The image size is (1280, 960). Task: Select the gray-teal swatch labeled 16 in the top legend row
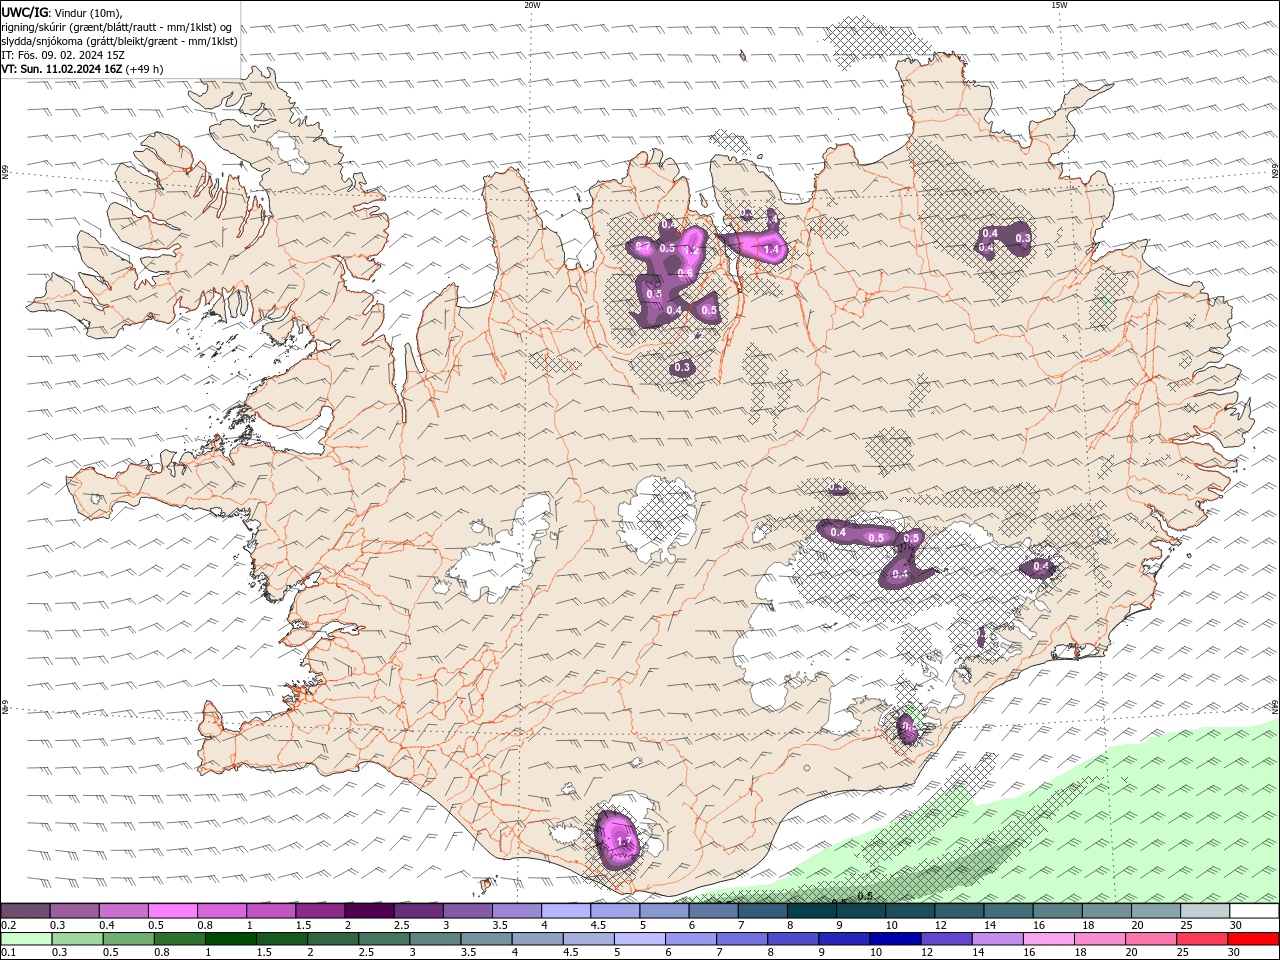coord(1058,911)
